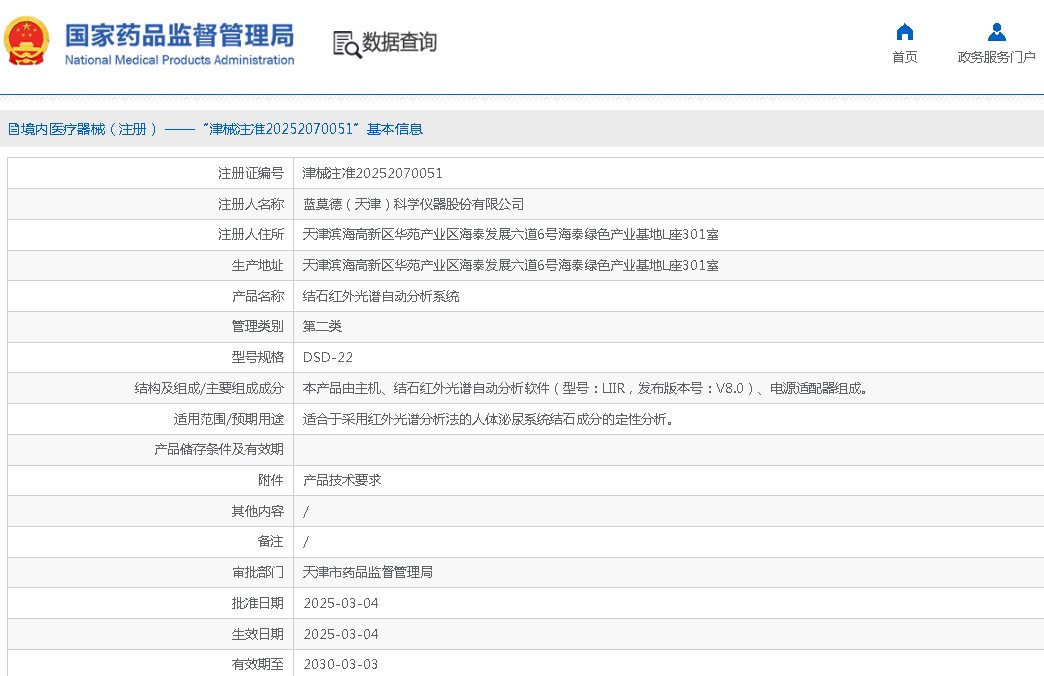Click the 政务服务门户 person icon
The width and height of the screenshot is (1044, 676).
pyautogui.click(x=996, y=31)
